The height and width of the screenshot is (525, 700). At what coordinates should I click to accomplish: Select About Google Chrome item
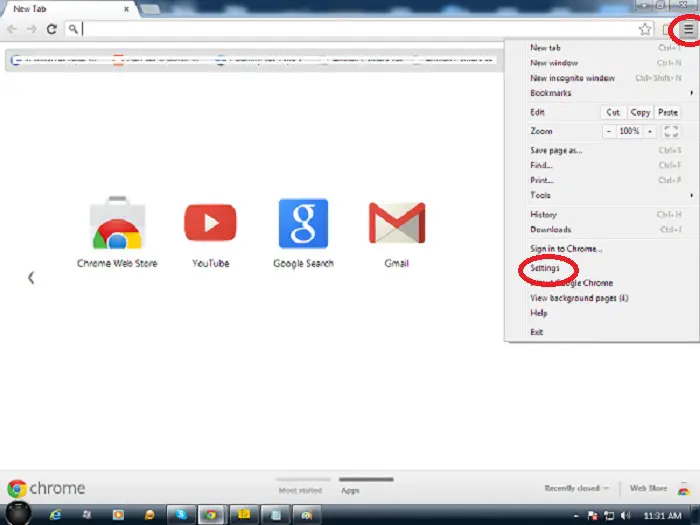(601, 283)
